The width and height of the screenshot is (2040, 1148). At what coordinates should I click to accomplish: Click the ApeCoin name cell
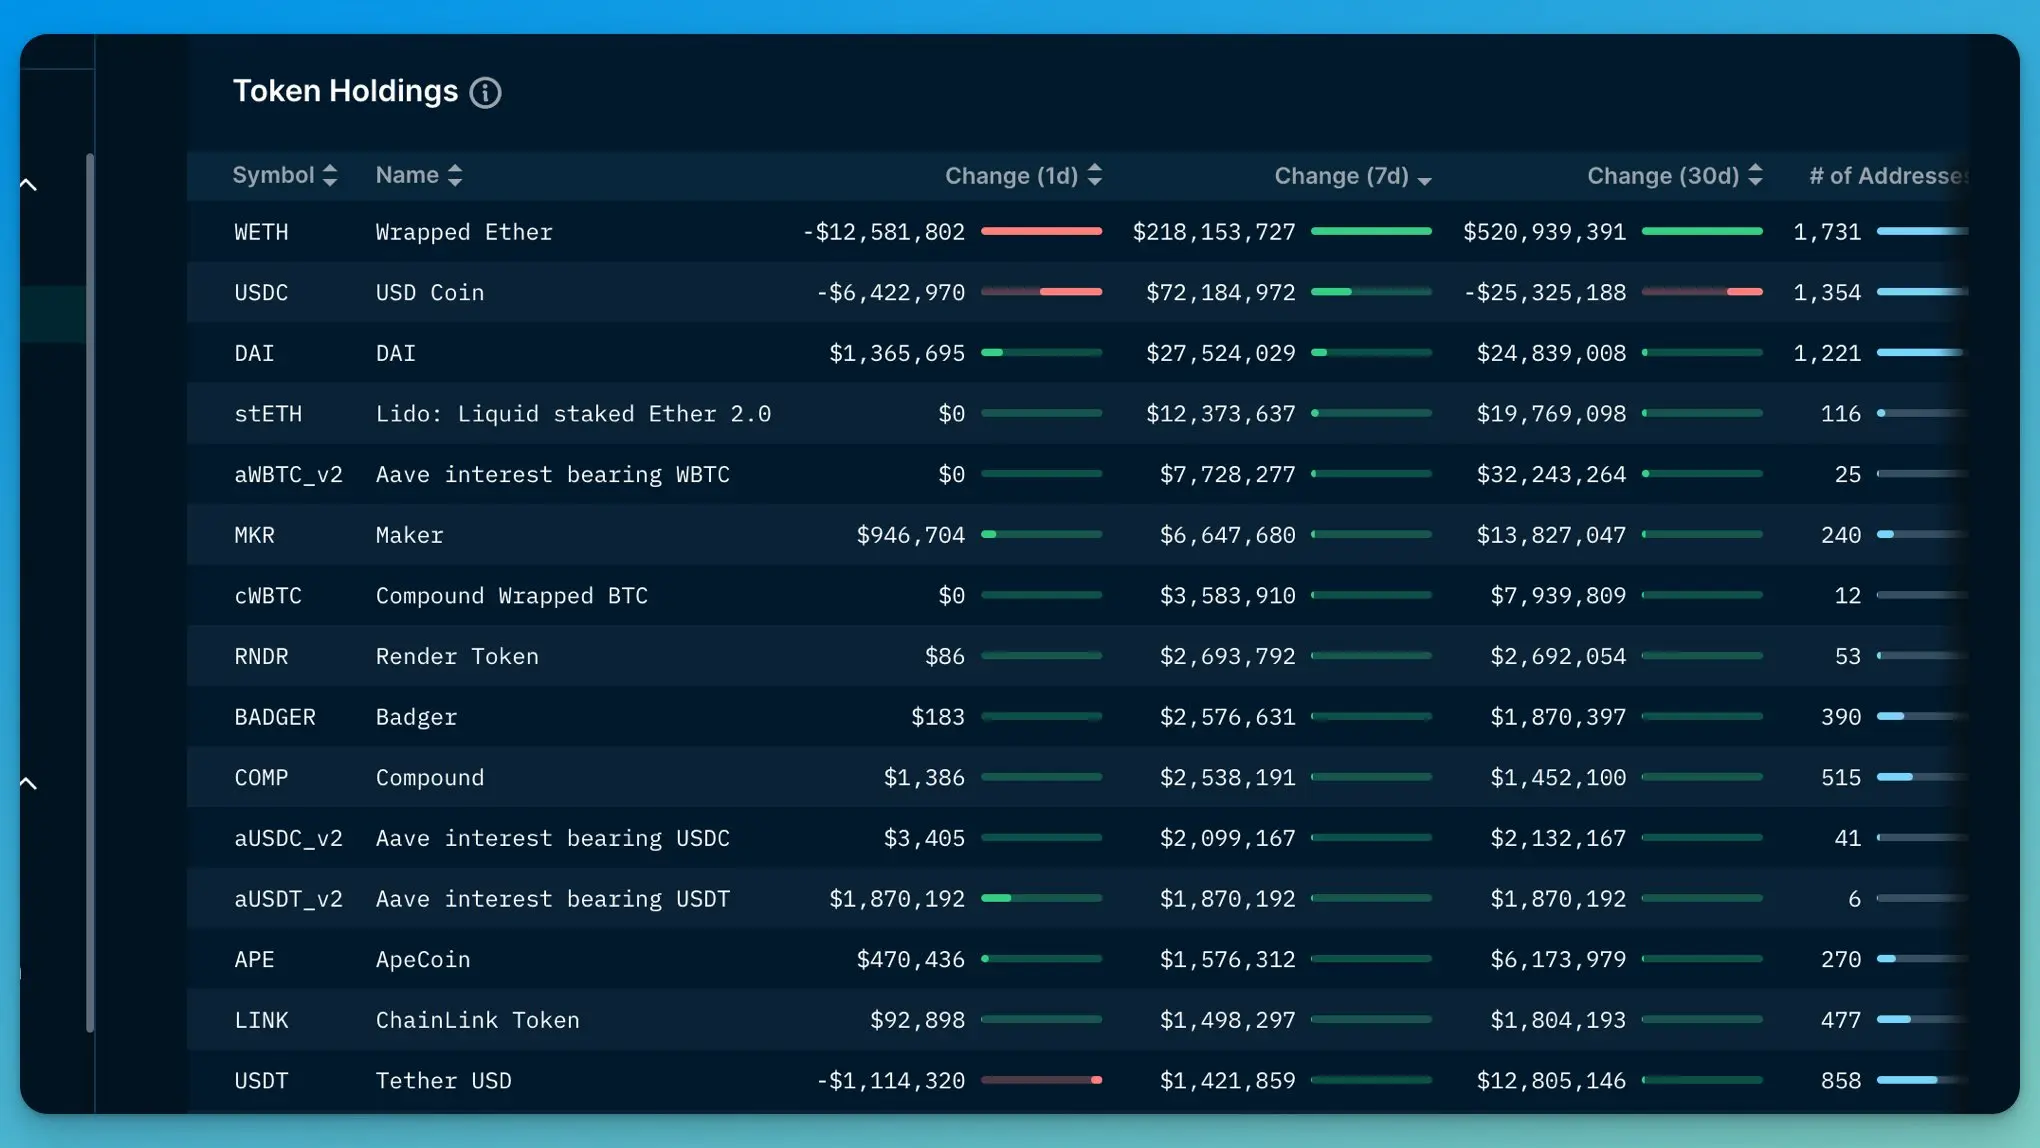click(x=423, y=960)
